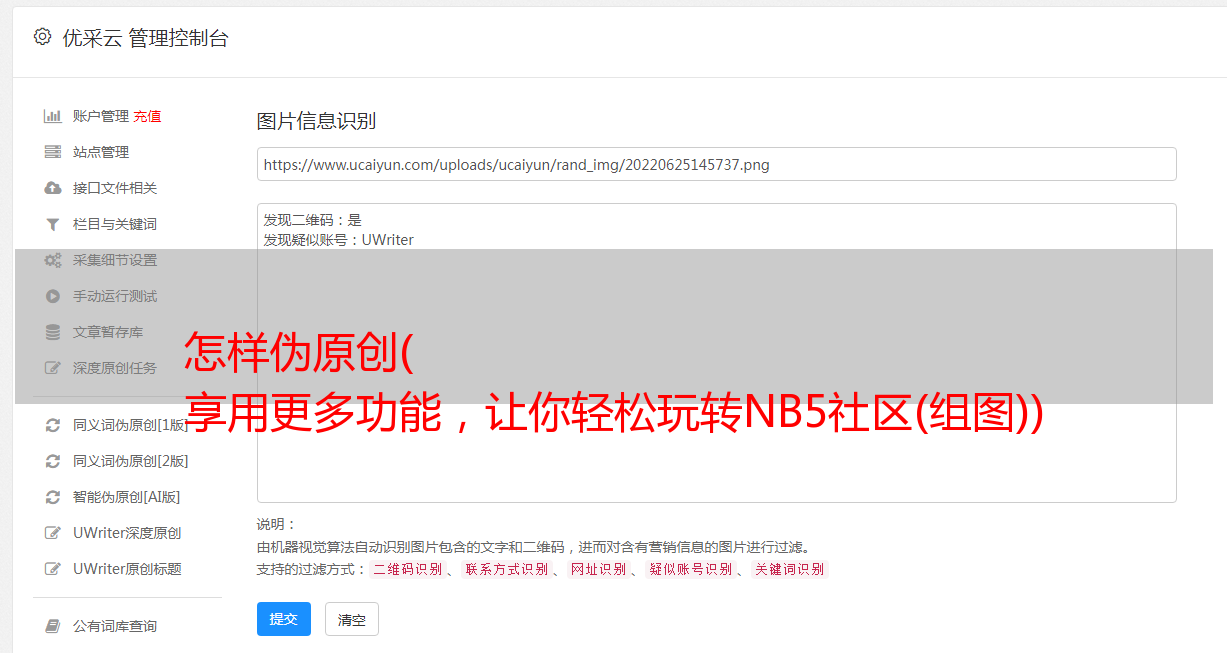The image size is (1227, 653).
Task: Open 接口文件相关 menu item
Action: pyautogui.click(x=115, y=188)
